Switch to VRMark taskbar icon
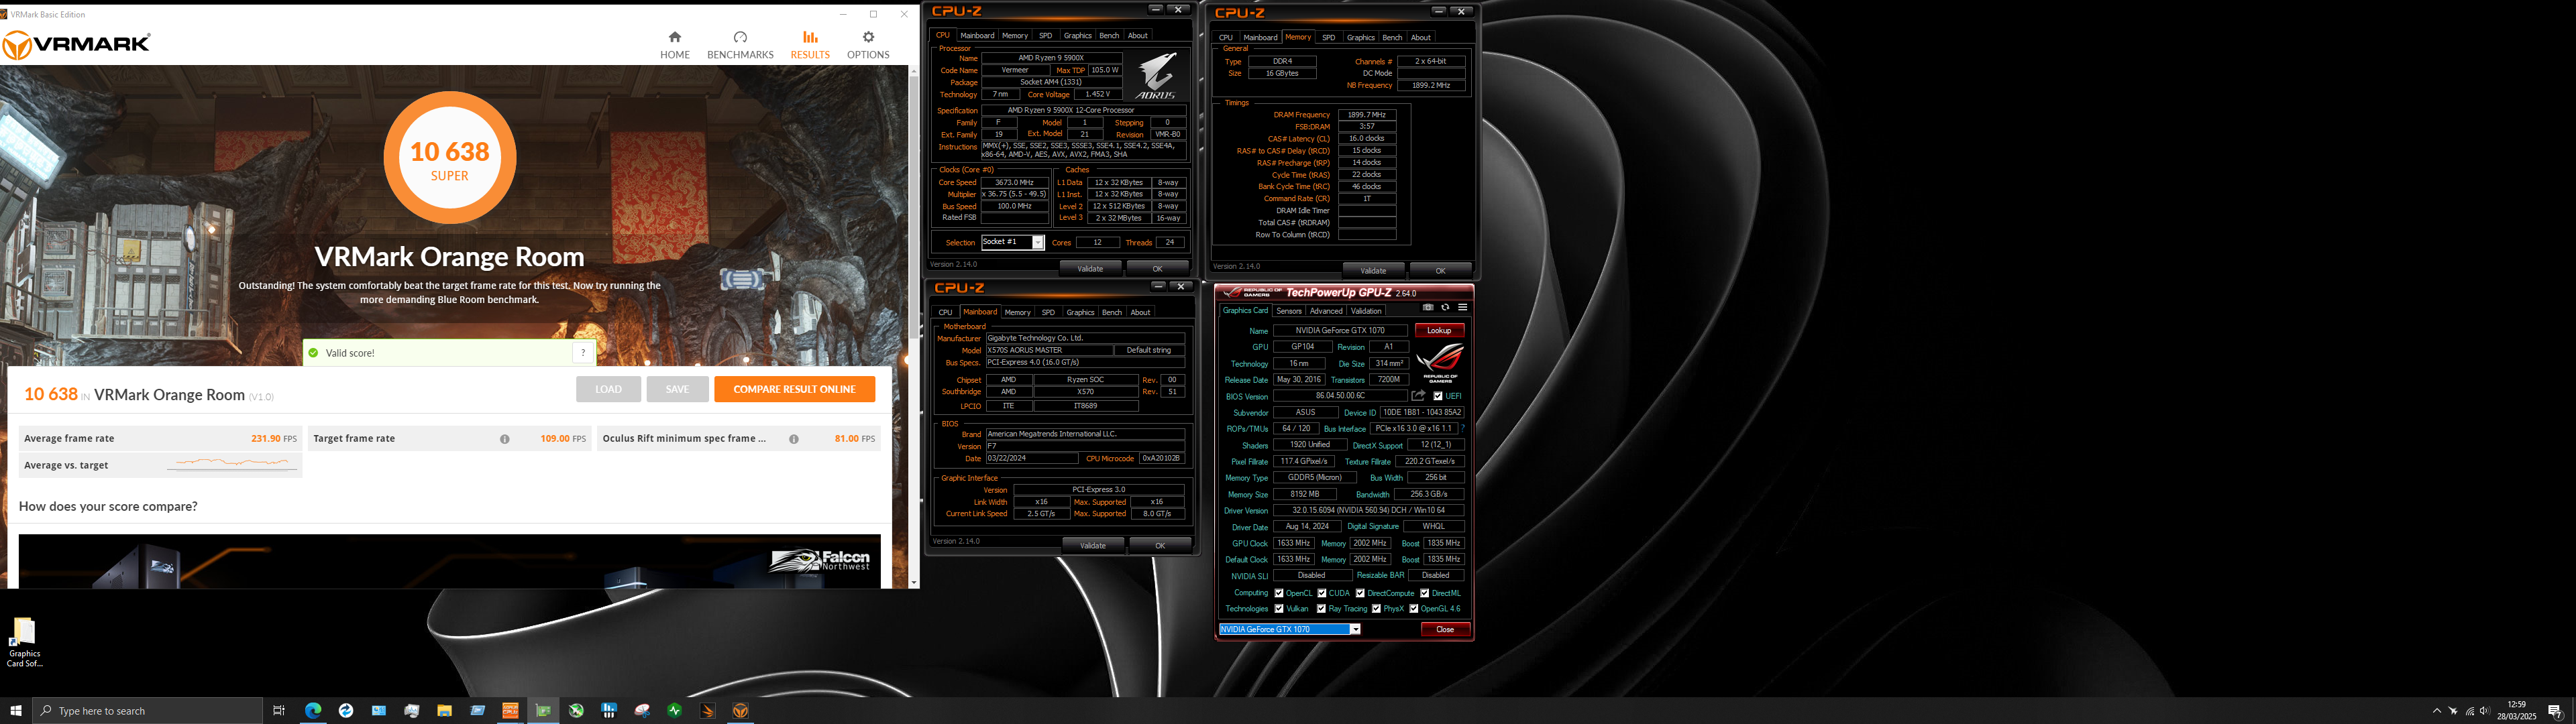The height and width of the screenshot is (724, 2576). [740, 711]
